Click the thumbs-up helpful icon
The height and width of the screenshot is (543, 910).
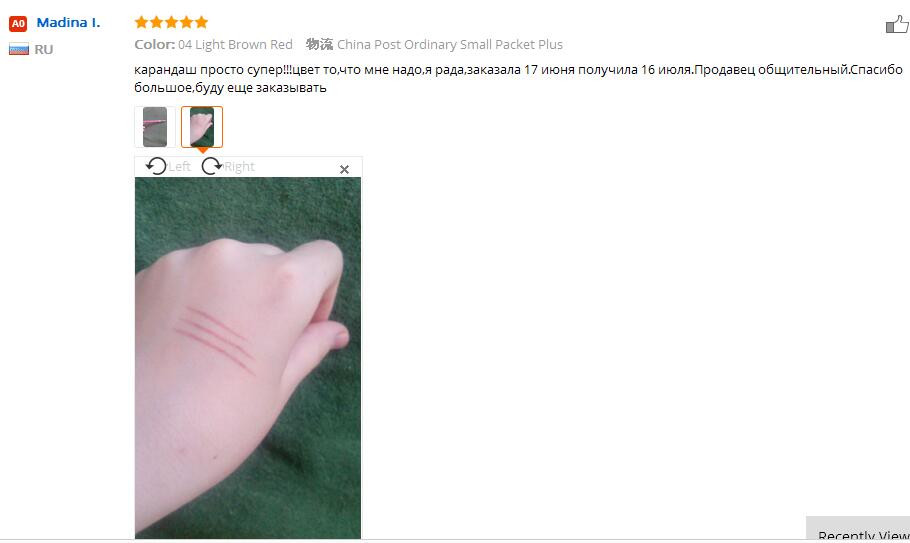tap(897, 24)
